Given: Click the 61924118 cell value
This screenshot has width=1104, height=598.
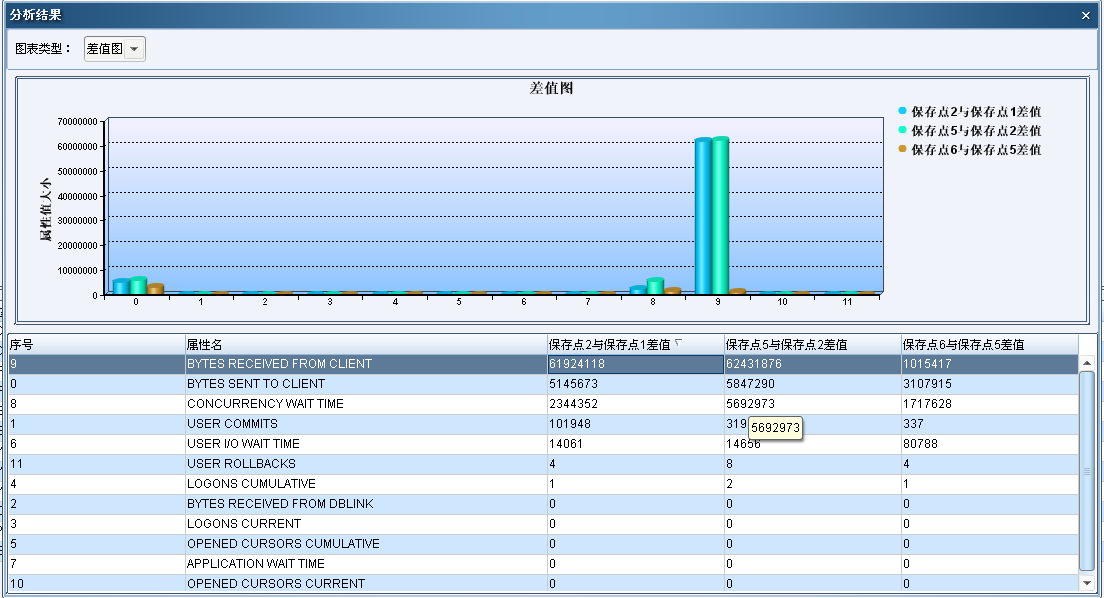Looking at the screenshot, I should (577, 364).
